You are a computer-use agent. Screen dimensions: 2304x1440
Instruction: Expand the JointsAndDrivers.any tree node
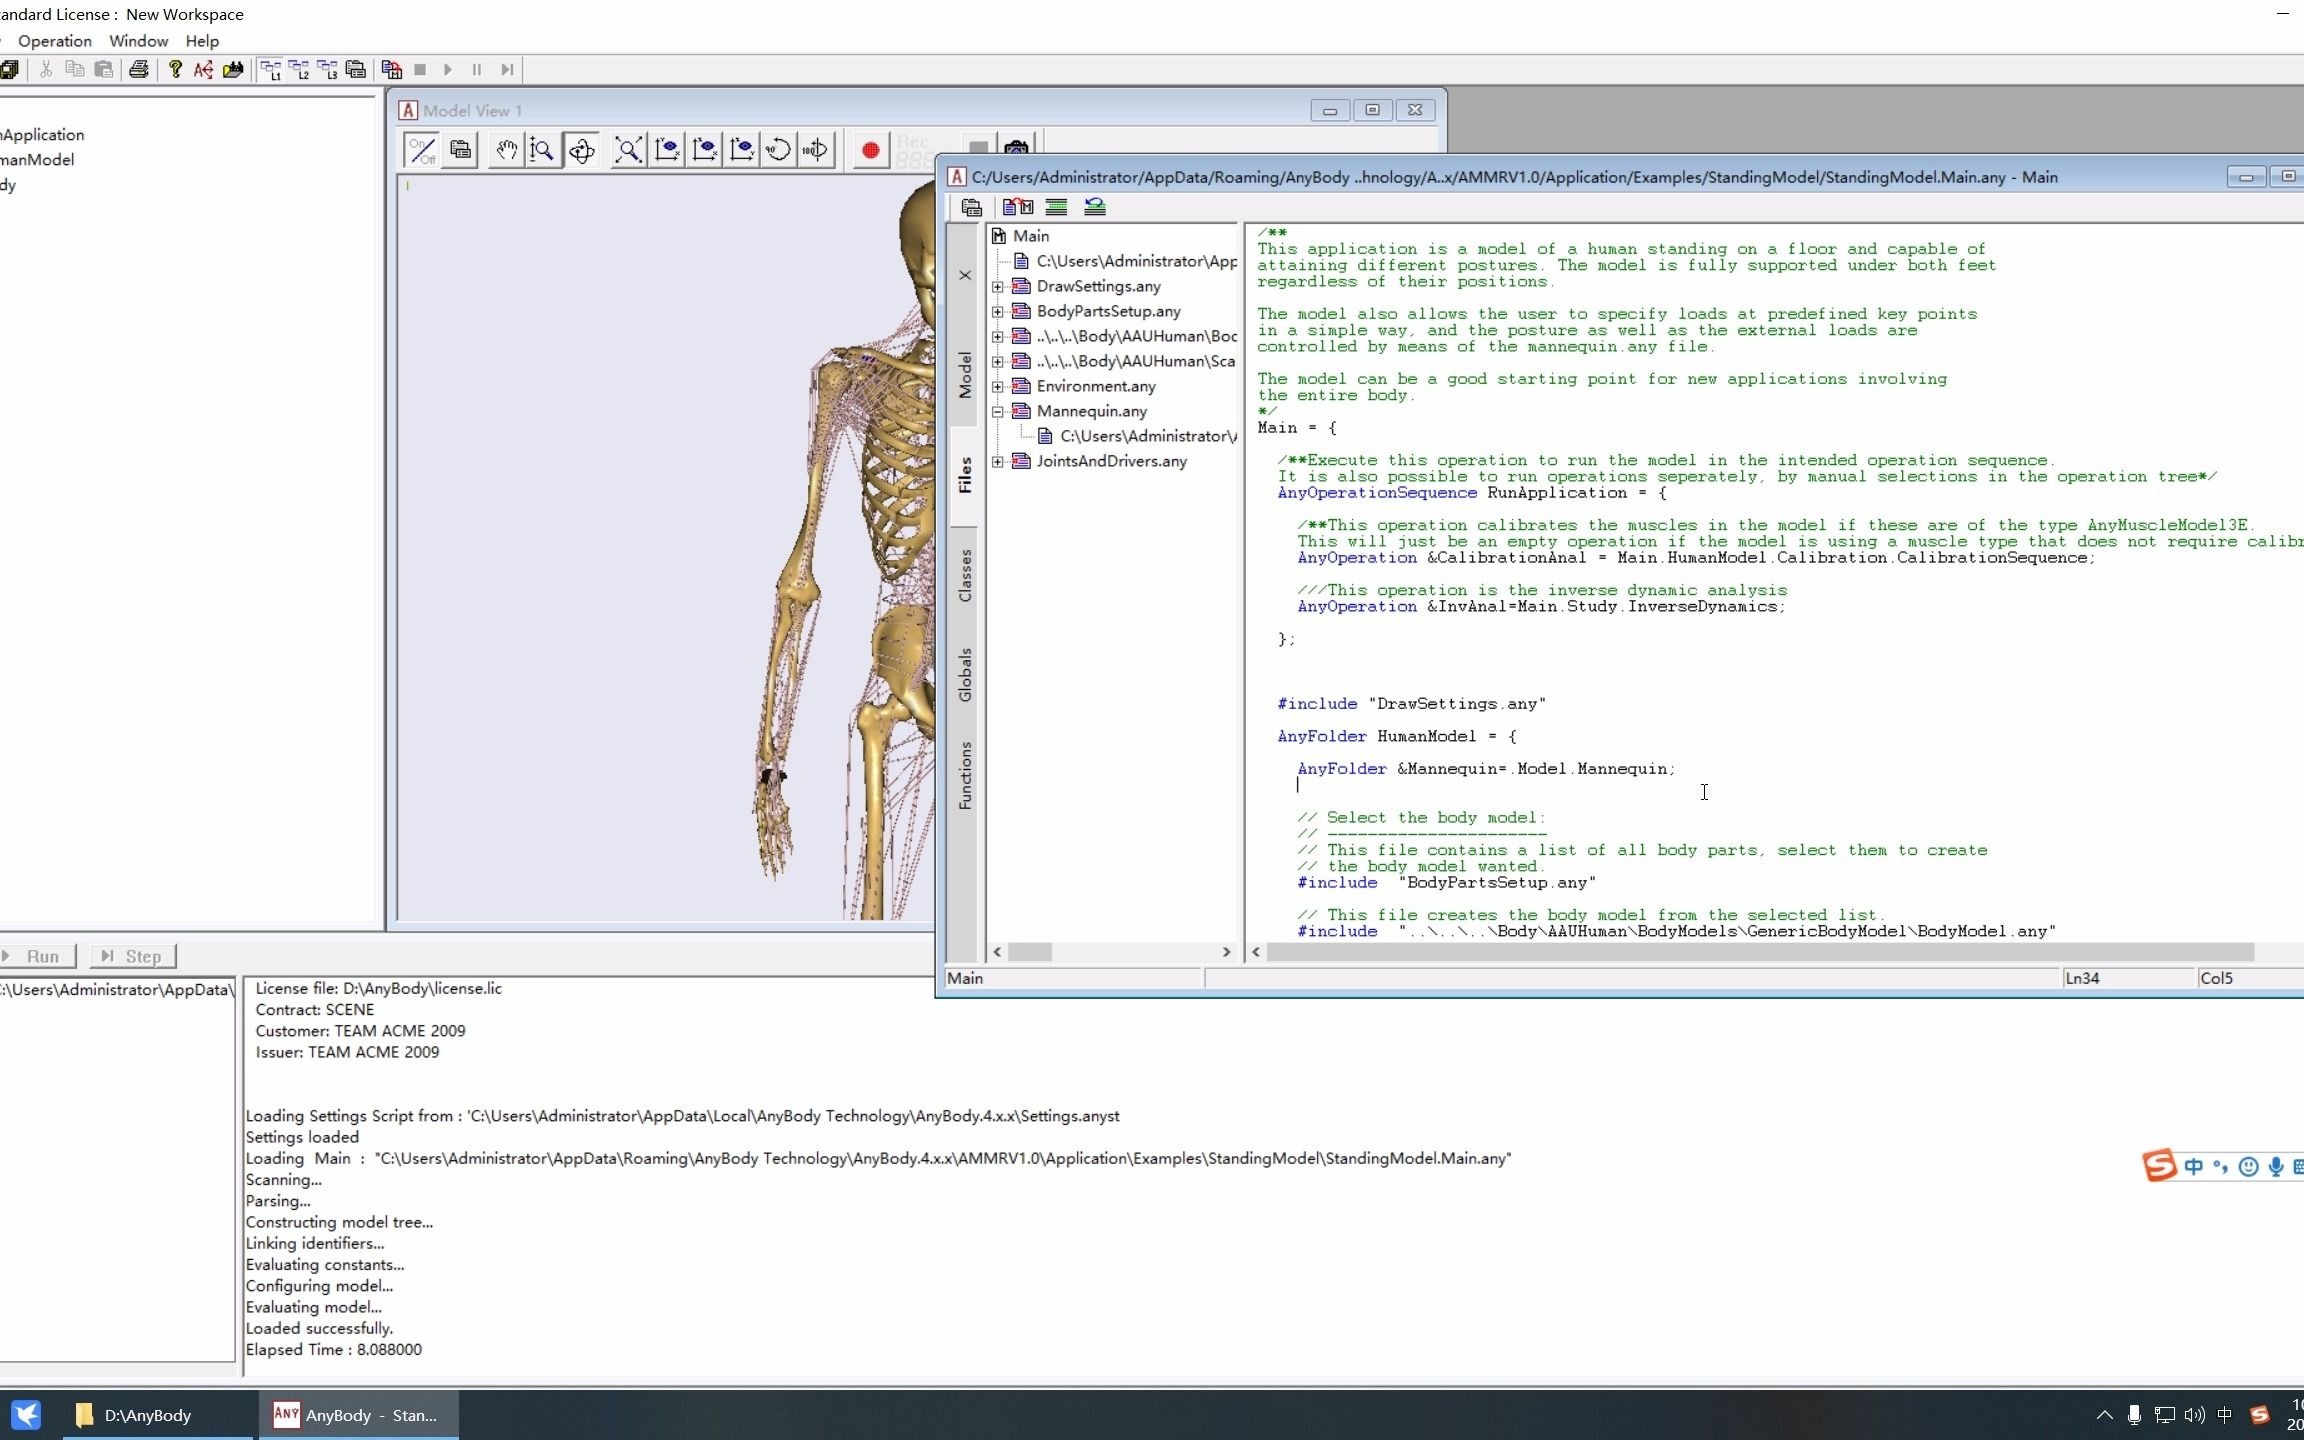997,461
